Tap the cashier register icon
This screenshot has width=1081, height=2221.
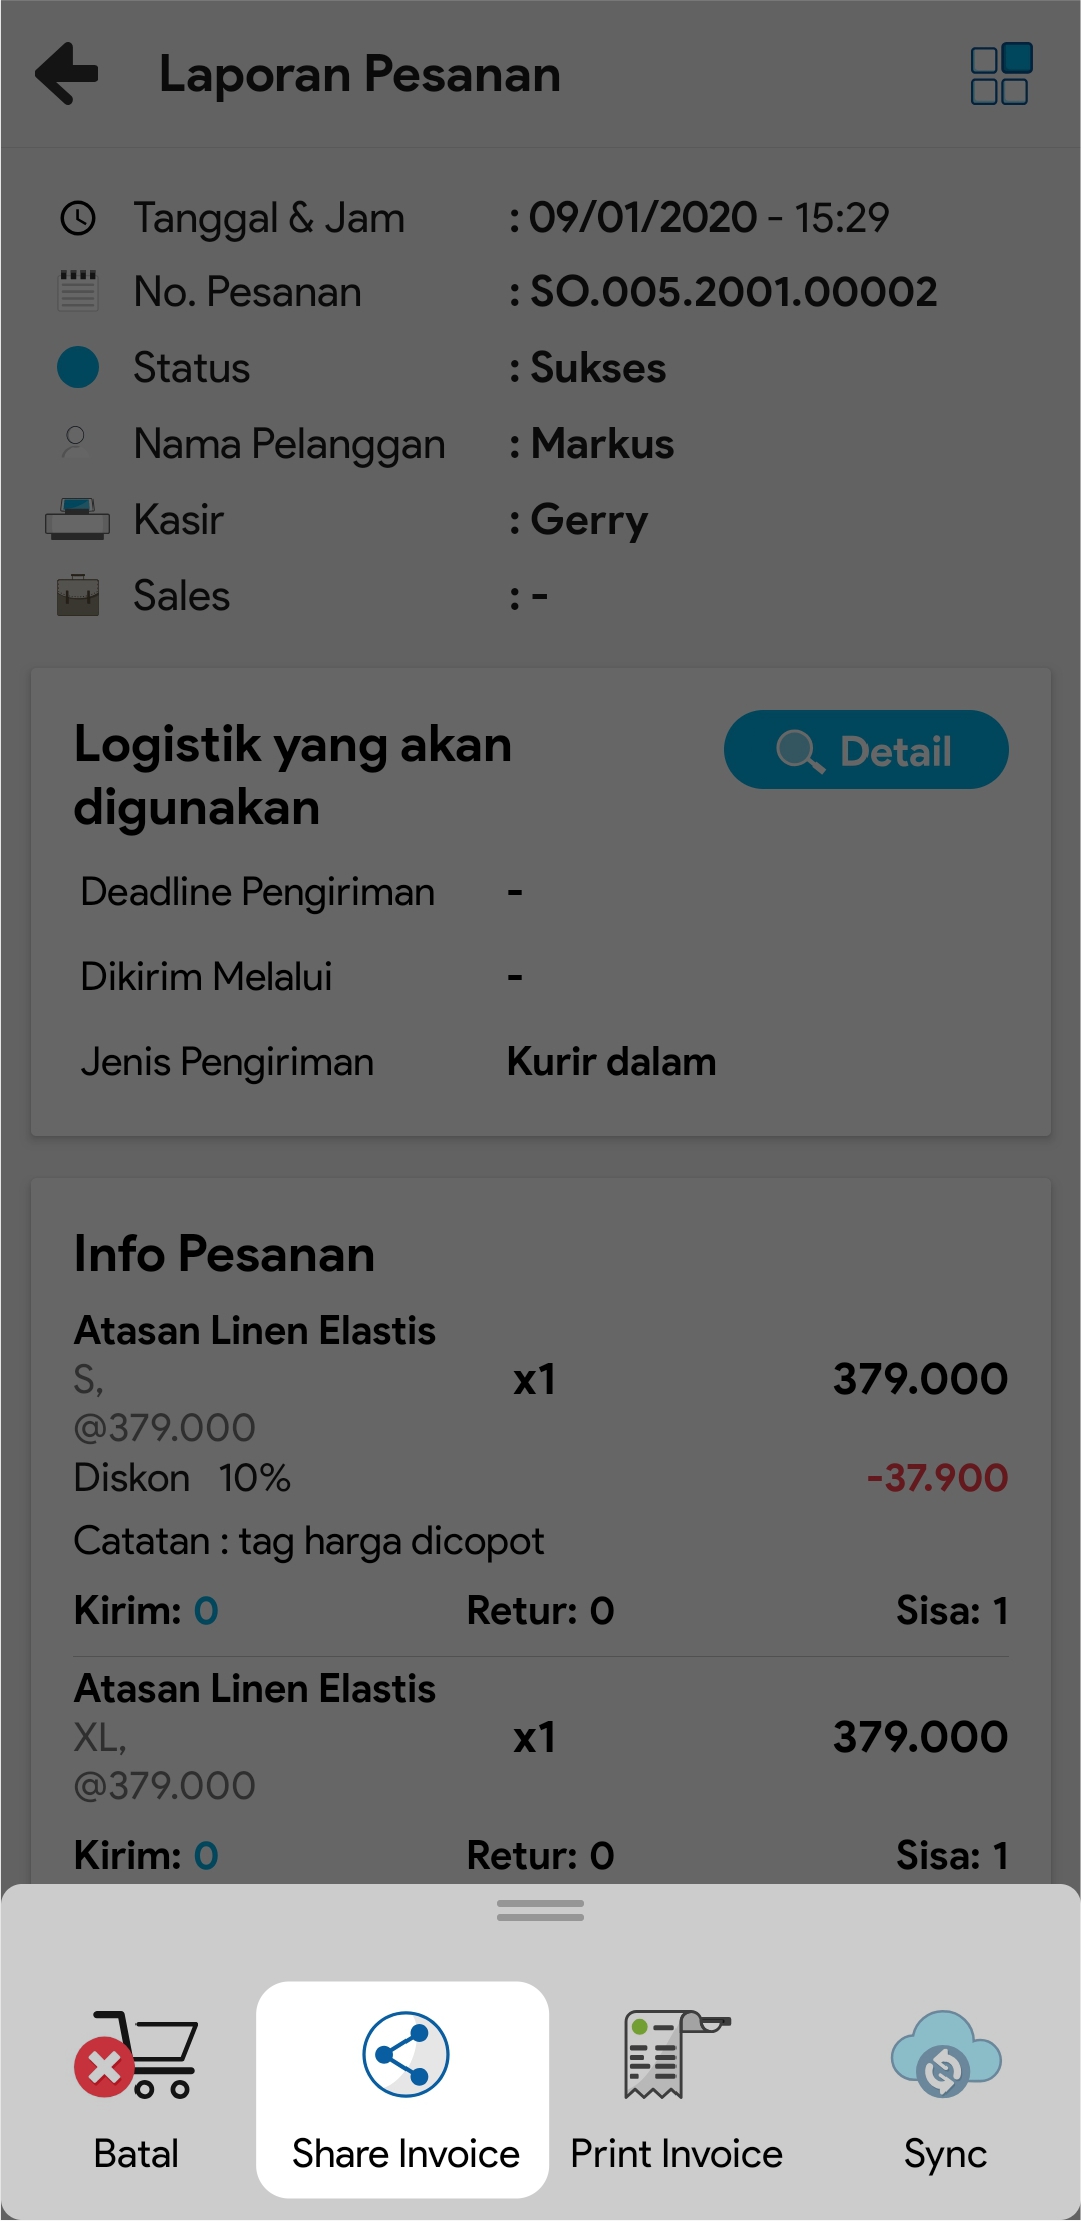click(78, 519)
